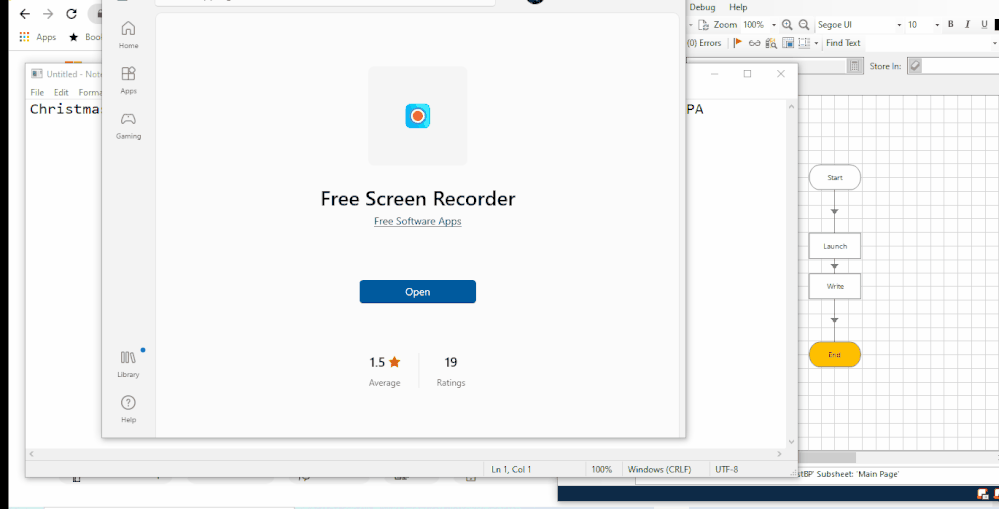Open the Debug menu in Blue Prism
The image size is (999, 509).
[x=703, y=8]
